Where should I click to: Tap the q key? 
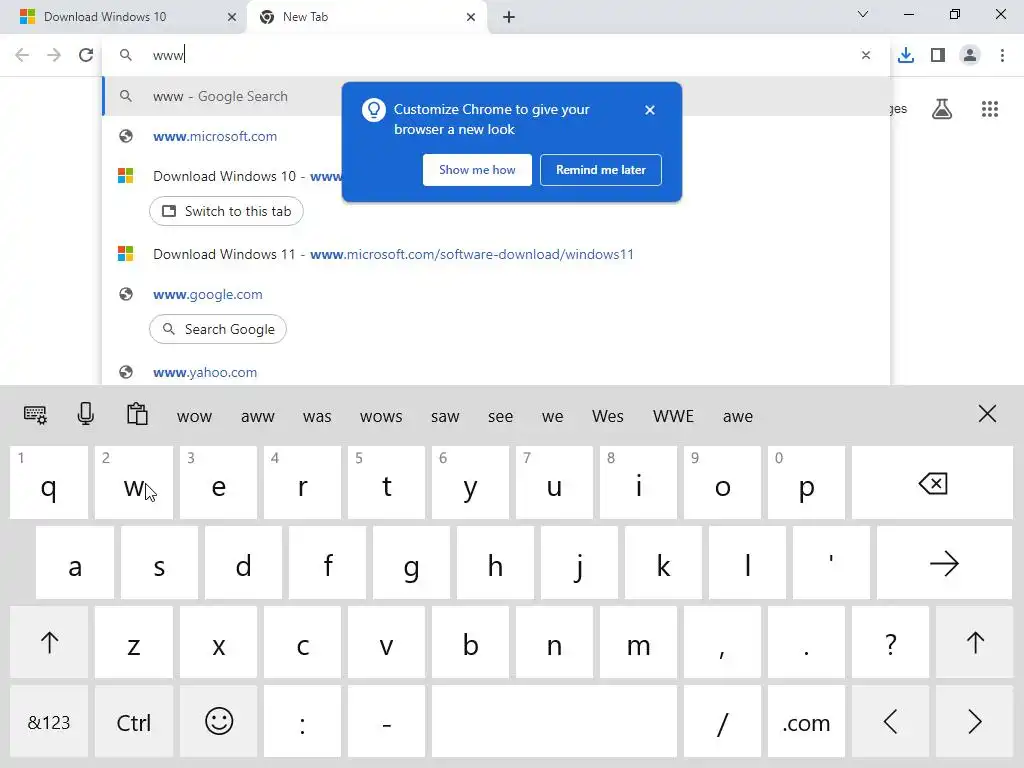49,483
